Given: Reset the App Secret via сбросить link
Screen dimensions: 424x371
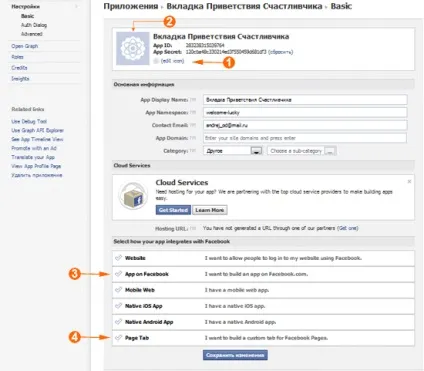Looking at the screenshot, I should click(281, 52).
